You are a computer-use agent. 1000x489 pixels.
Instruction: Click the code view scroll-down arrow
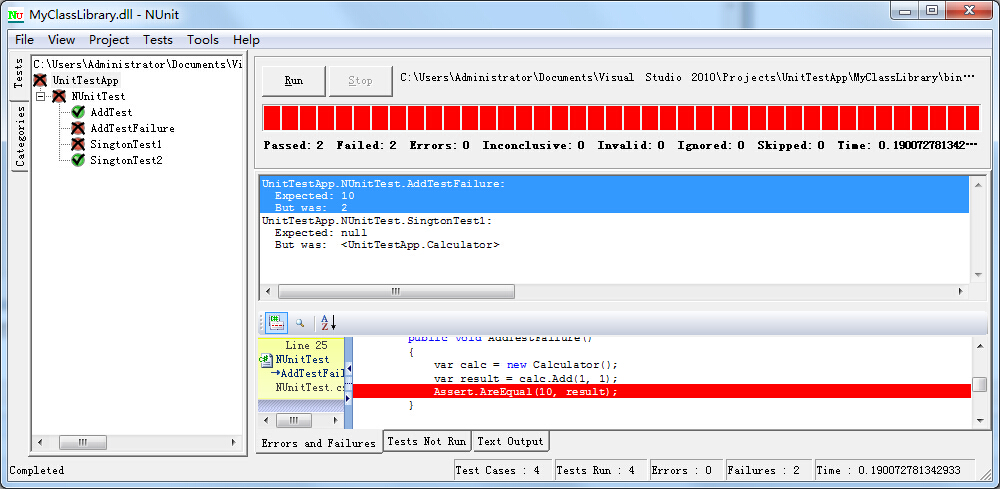click(x=980, y=420)
